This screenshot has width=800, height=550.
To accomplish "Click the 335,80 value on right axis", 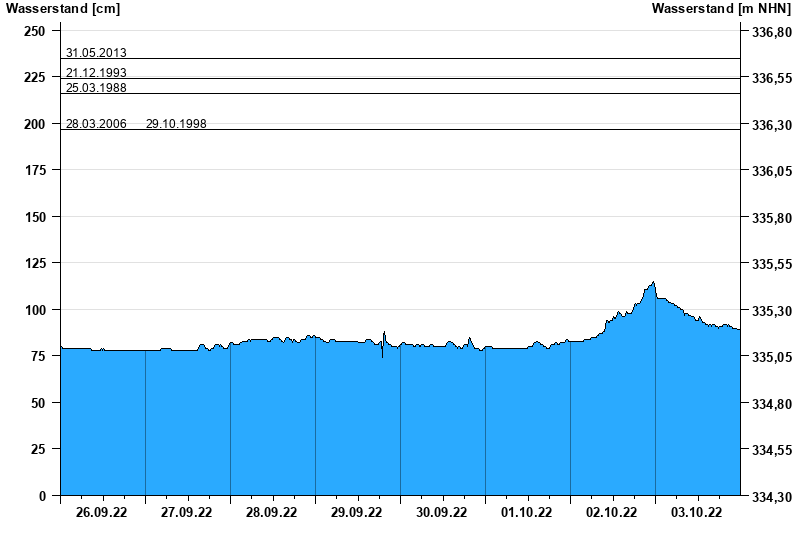I will click(772, 218).
